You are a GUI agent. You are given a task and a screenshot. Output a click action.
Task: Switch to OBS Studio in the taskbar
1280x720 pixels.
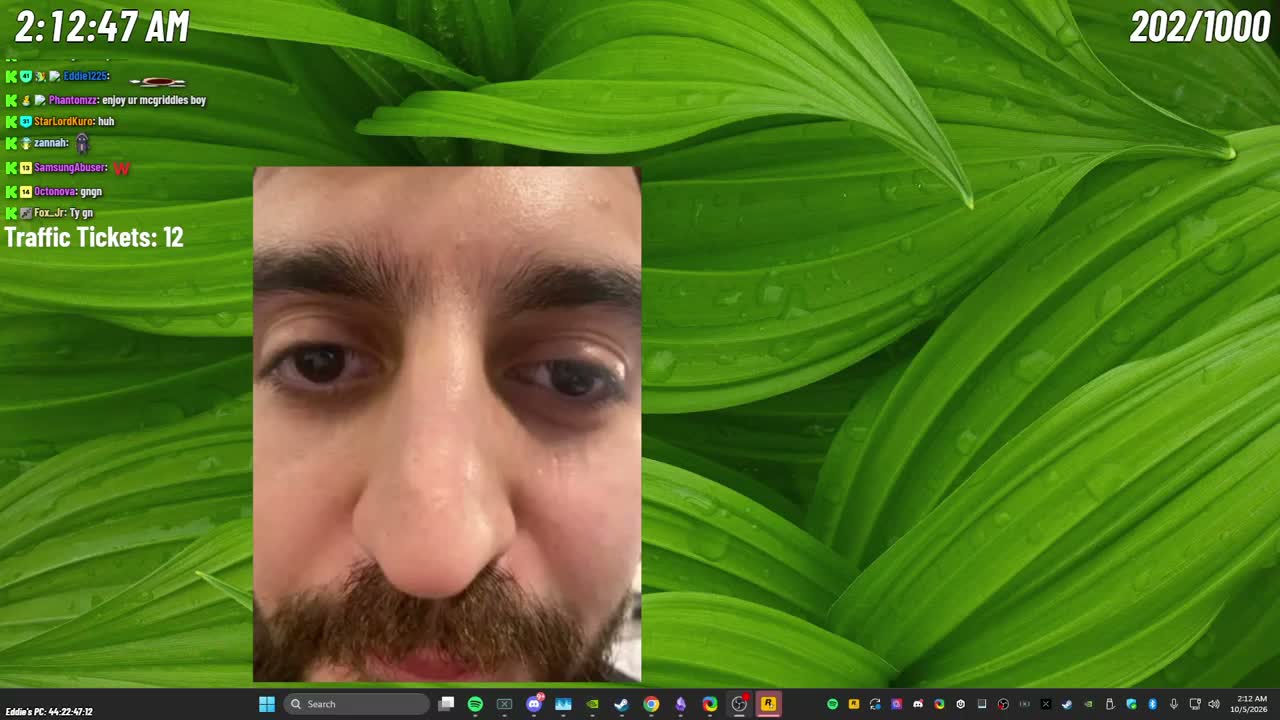point(739,704)
